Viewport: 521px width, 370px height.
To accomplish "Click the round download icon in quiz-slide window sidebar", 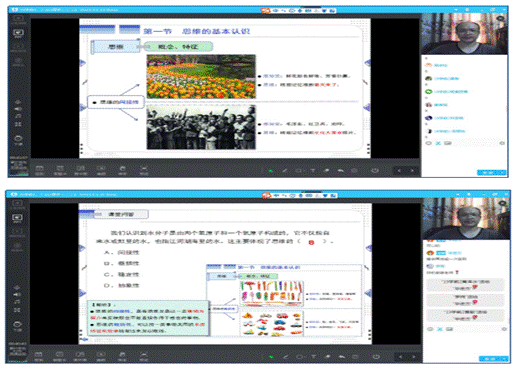I will coord(17,325).
